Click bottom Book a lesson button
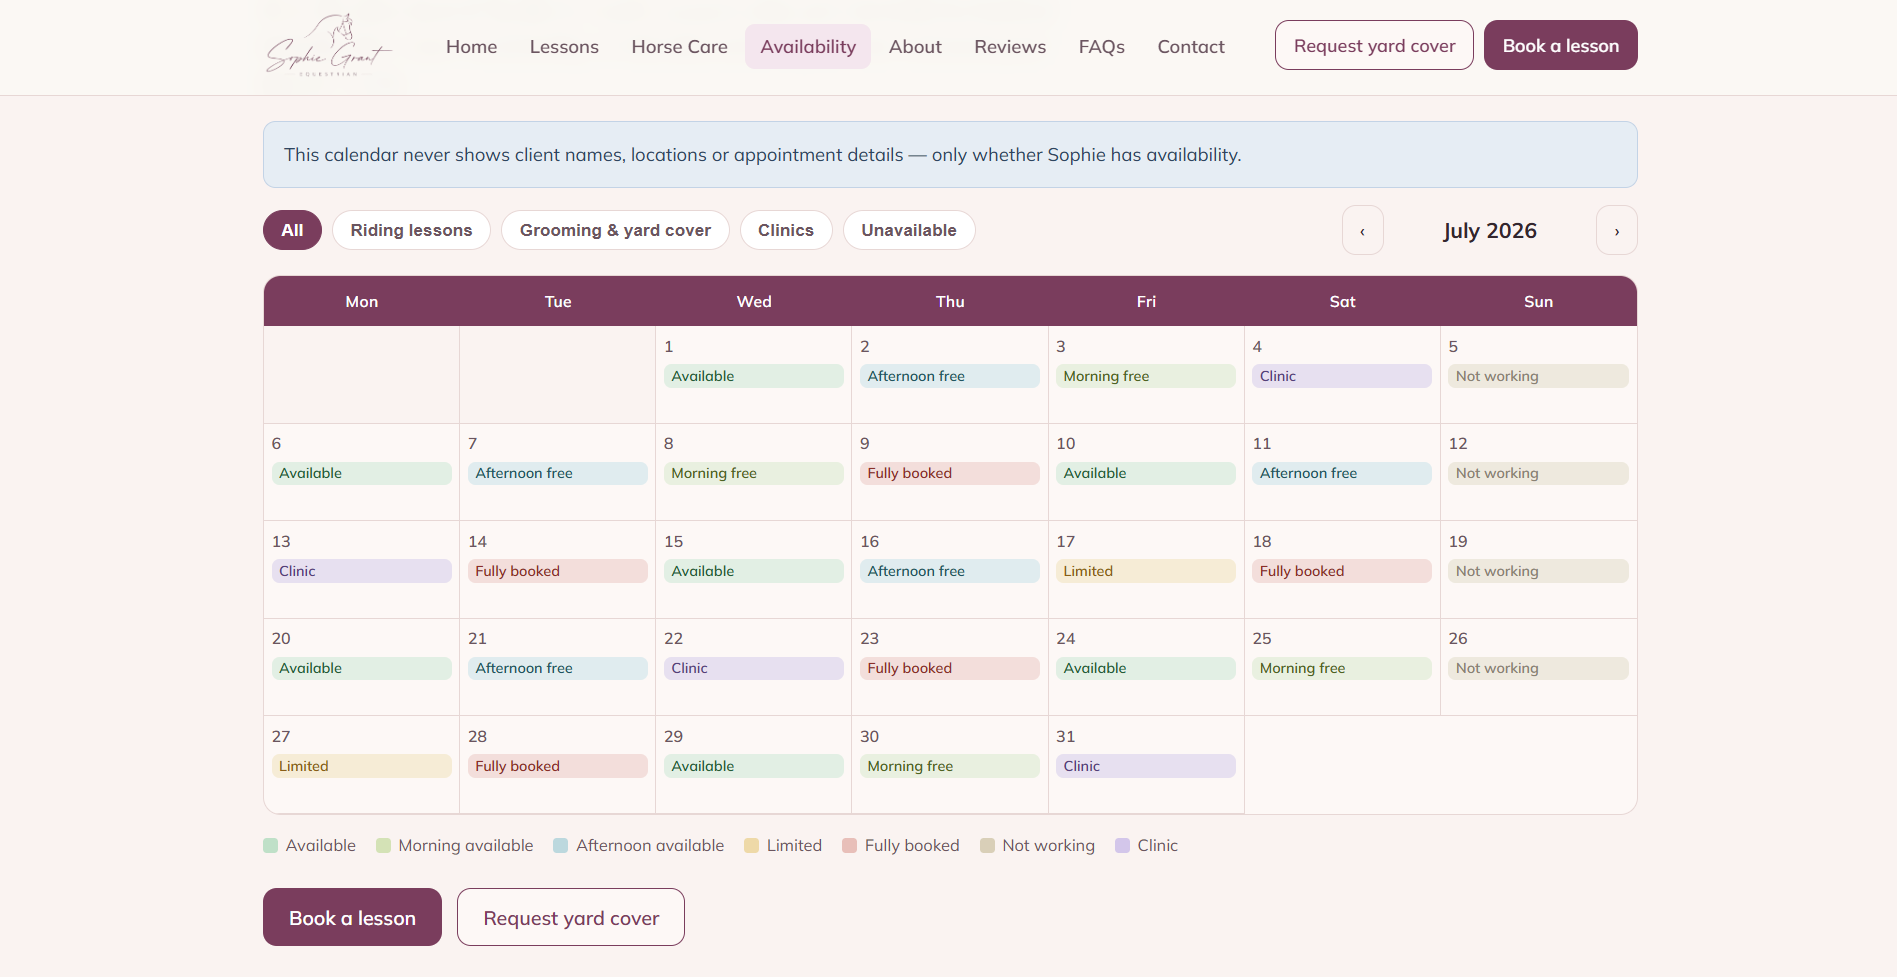 click(x=352, y=917)
